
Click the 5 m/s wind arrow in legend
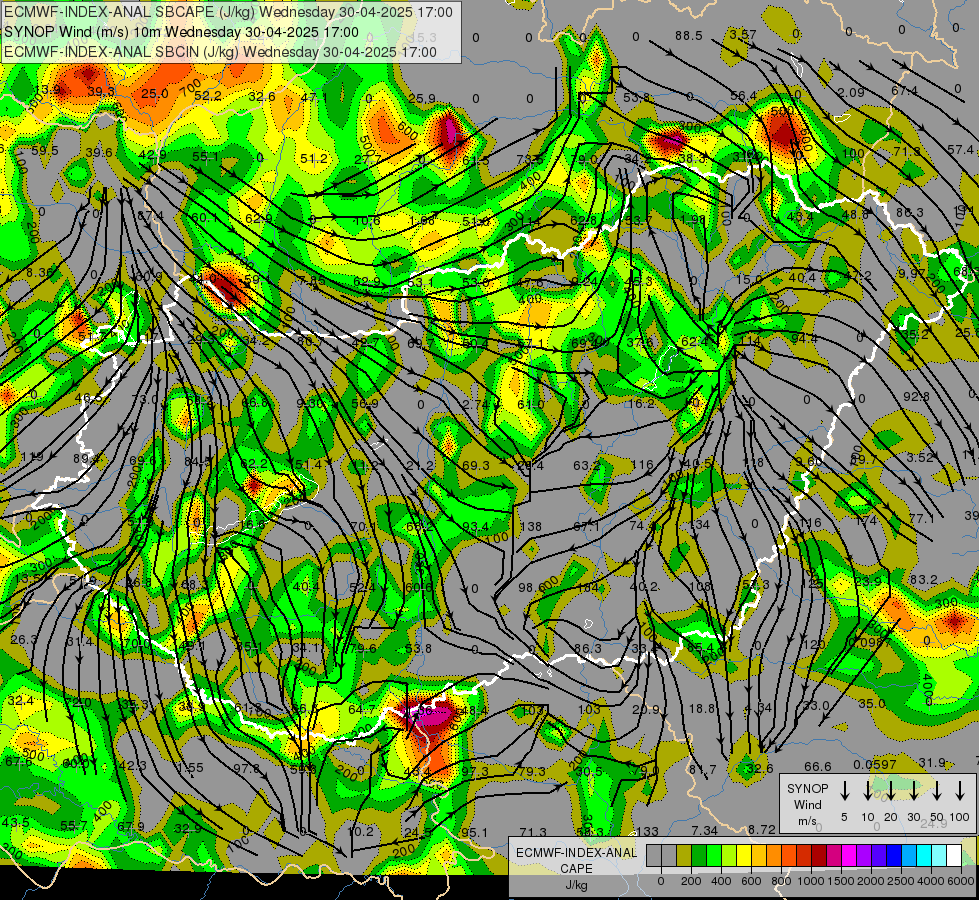[x=844, y=791]
